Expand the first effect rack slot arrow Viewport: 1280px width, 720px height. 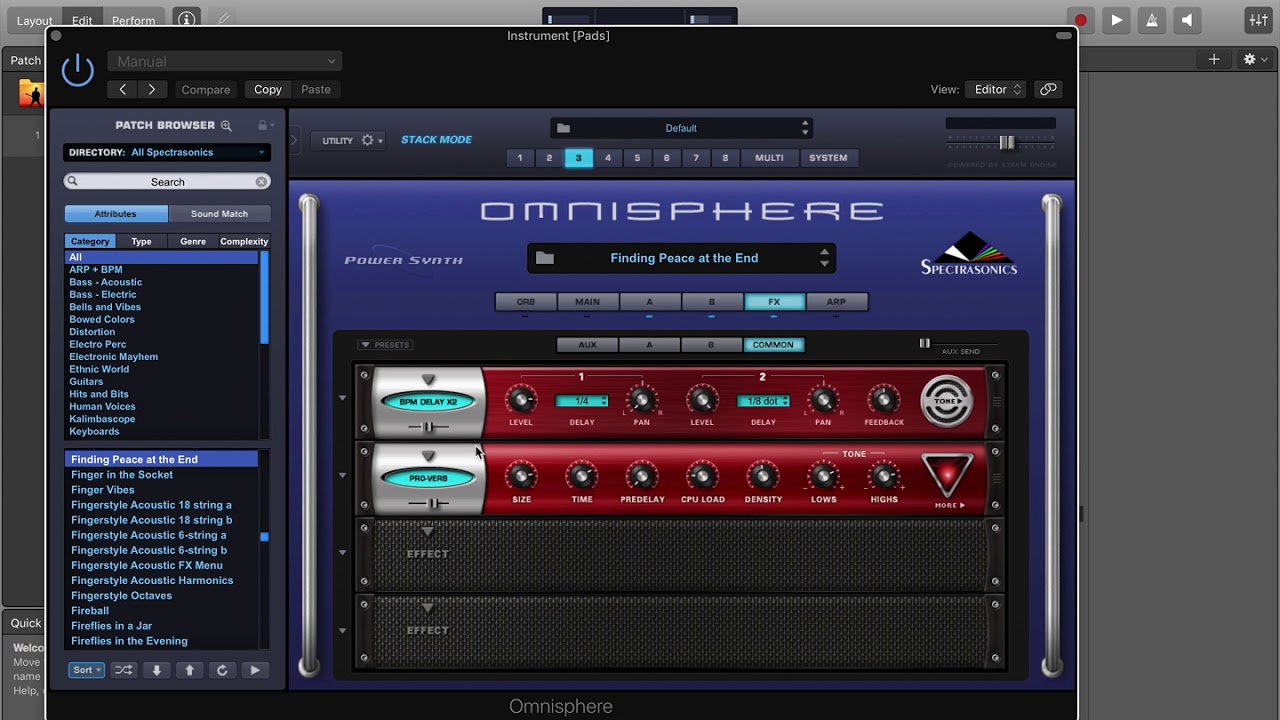[342, 399]
